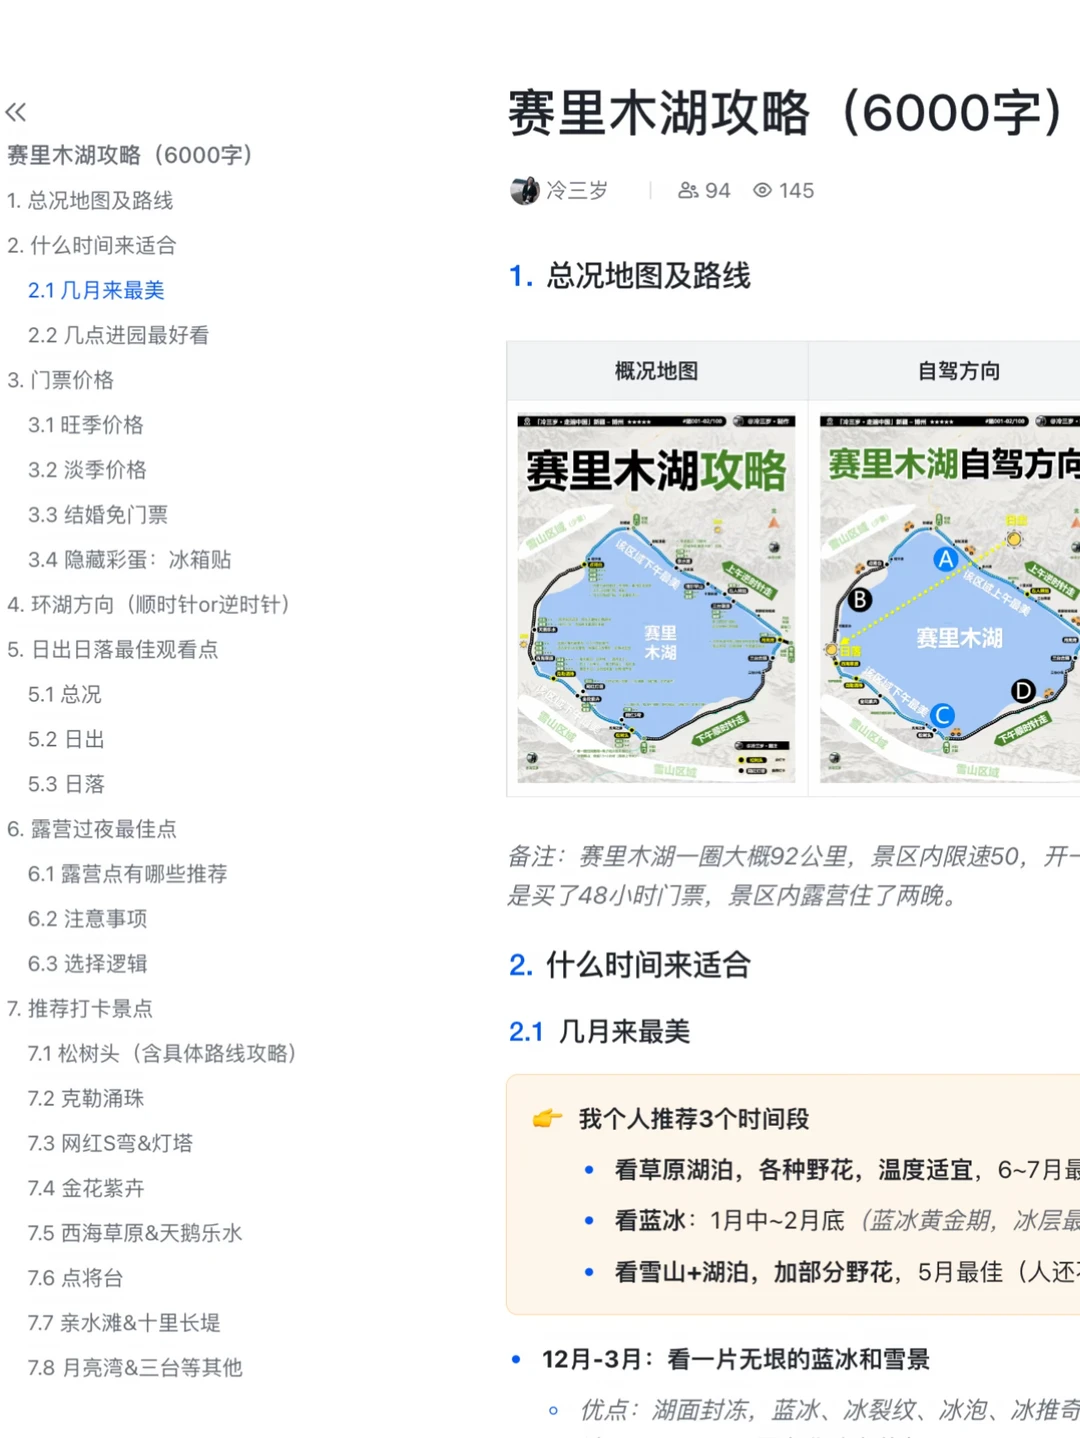
Task: Click bullet text 12月-3月：看一片无垠的蓝冰和雪景
Action: [x=736, y=1359]
